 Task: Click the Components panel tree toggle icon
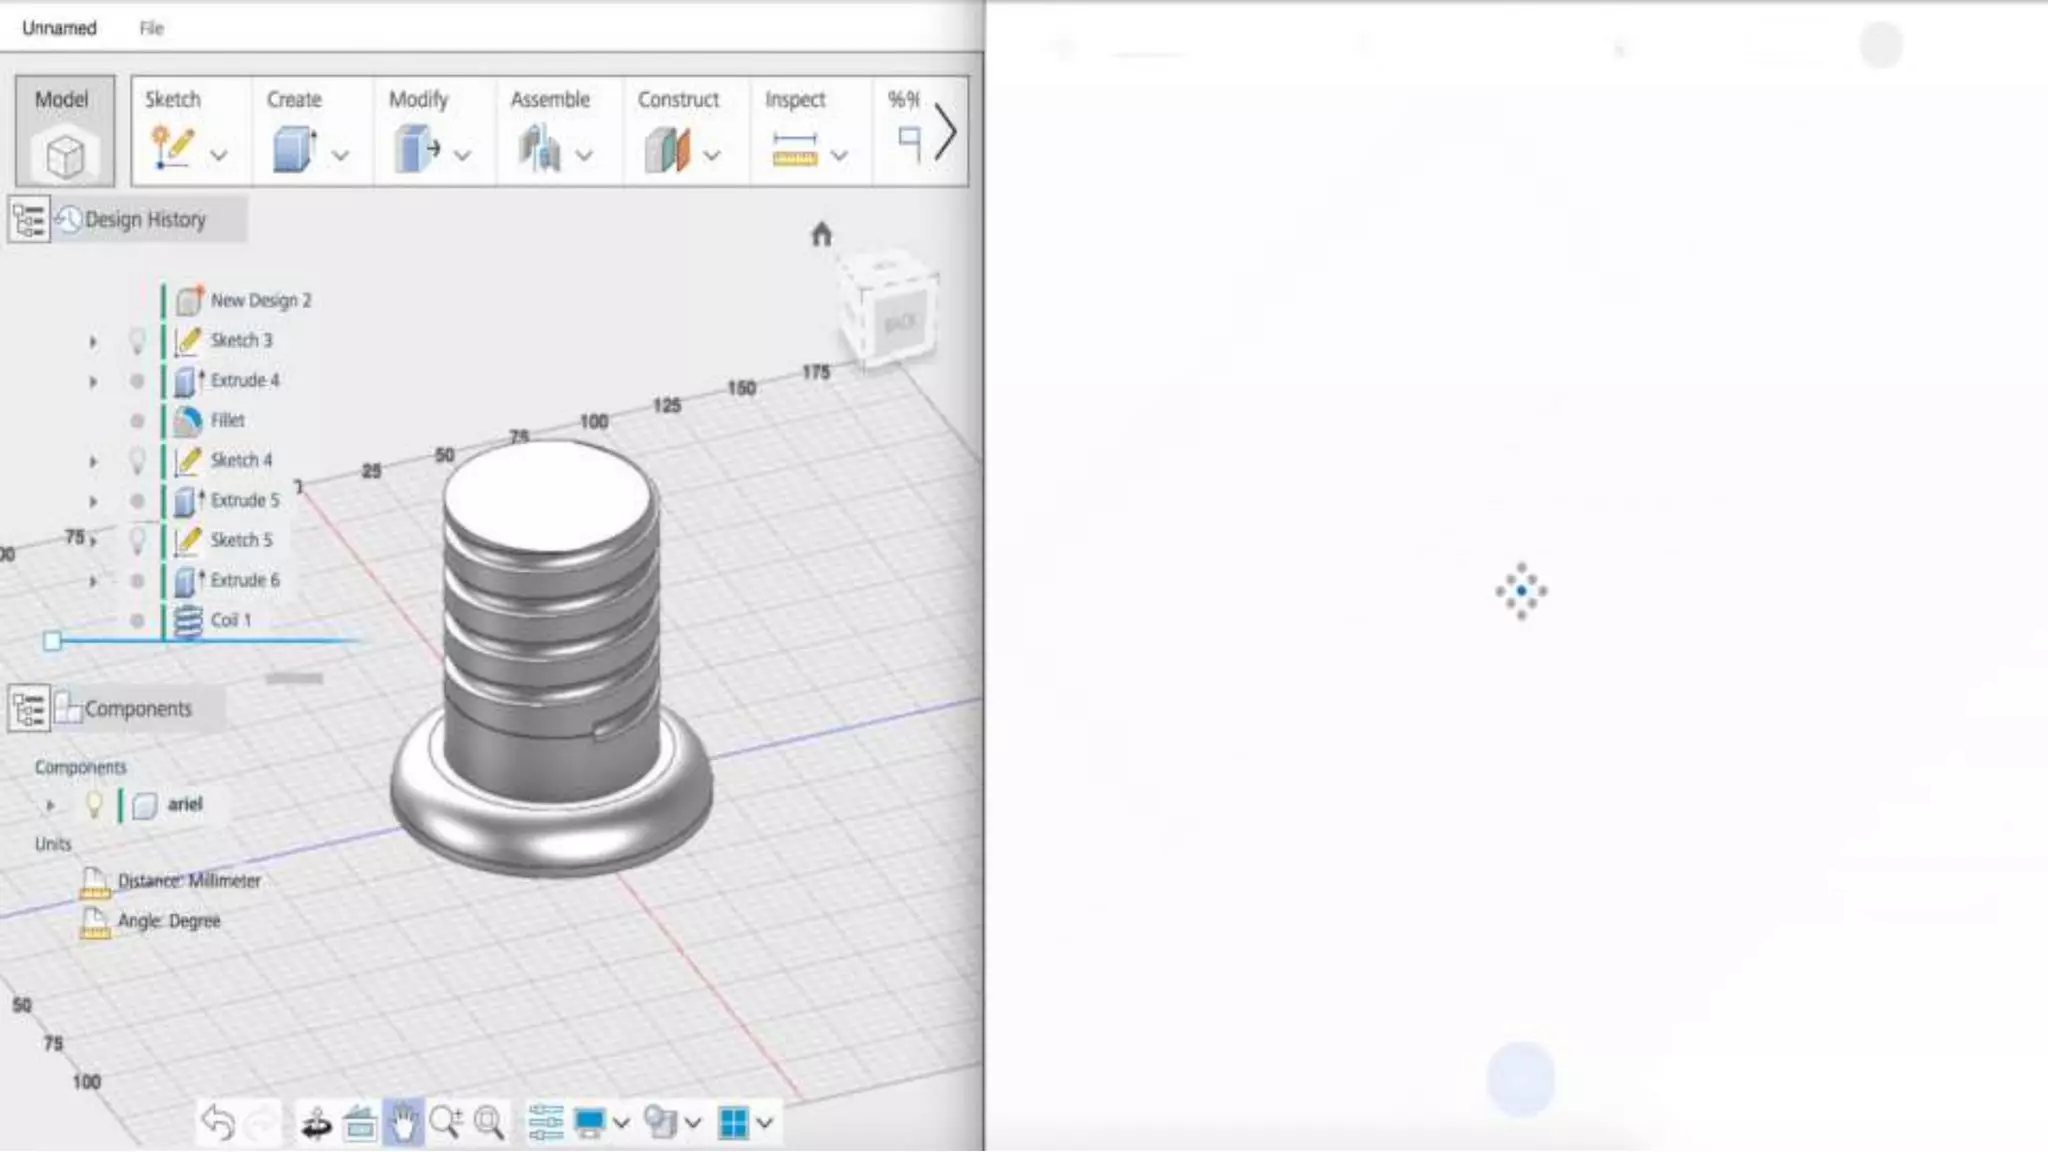coord(29,708)
